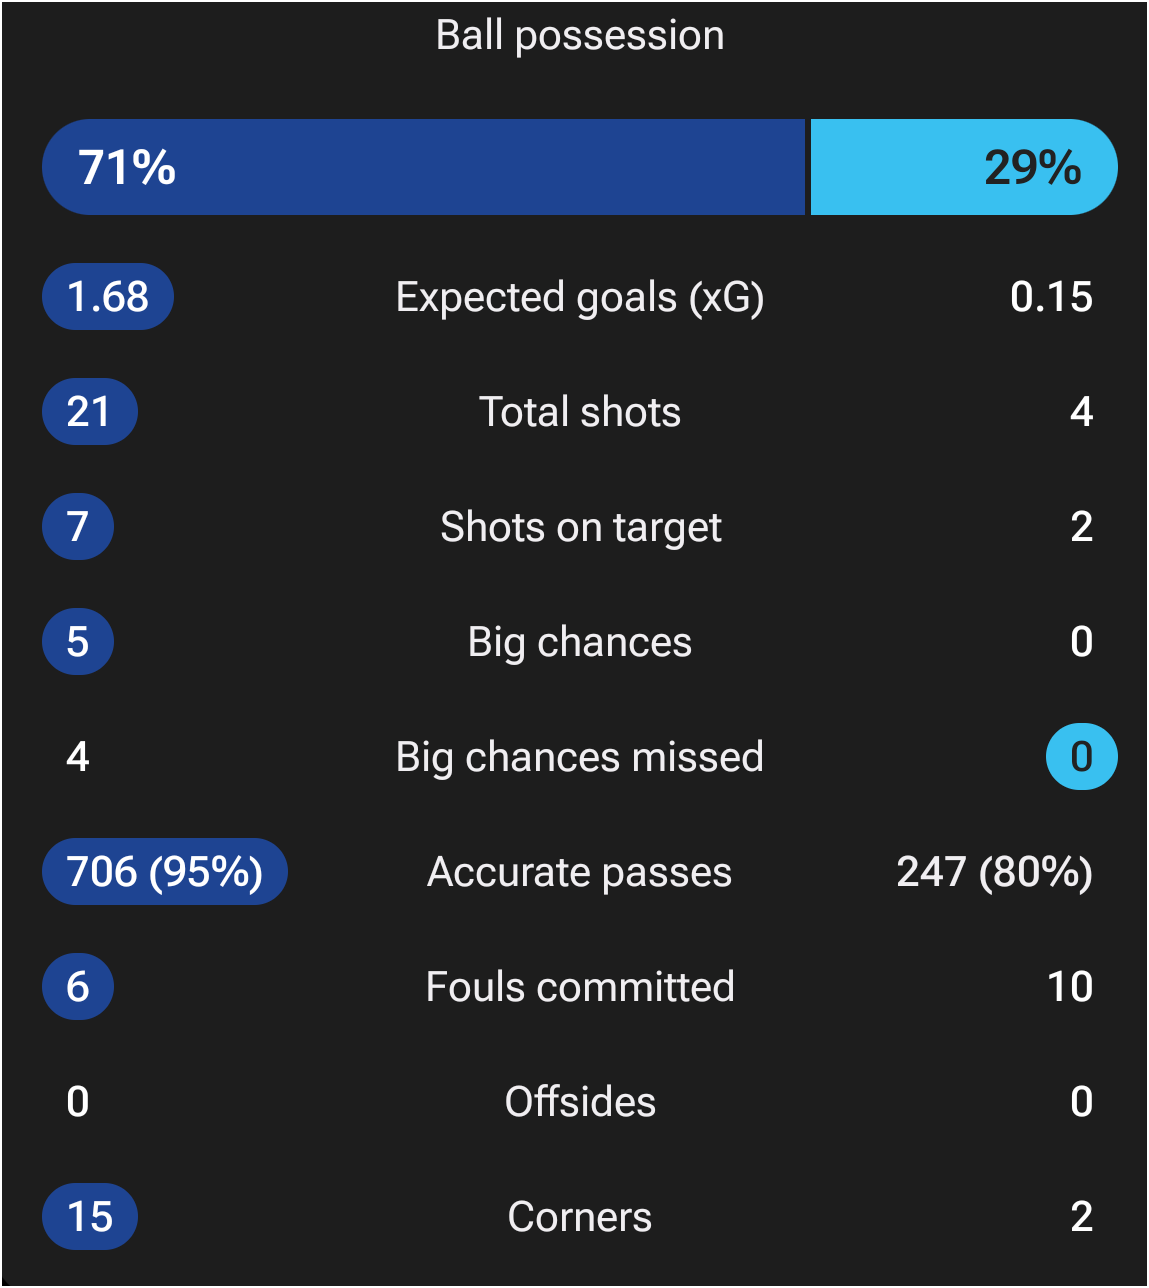Click the 6 fouls committed badge
The width and height of the screenshot is (1149, 1288).
pos(78,987)
